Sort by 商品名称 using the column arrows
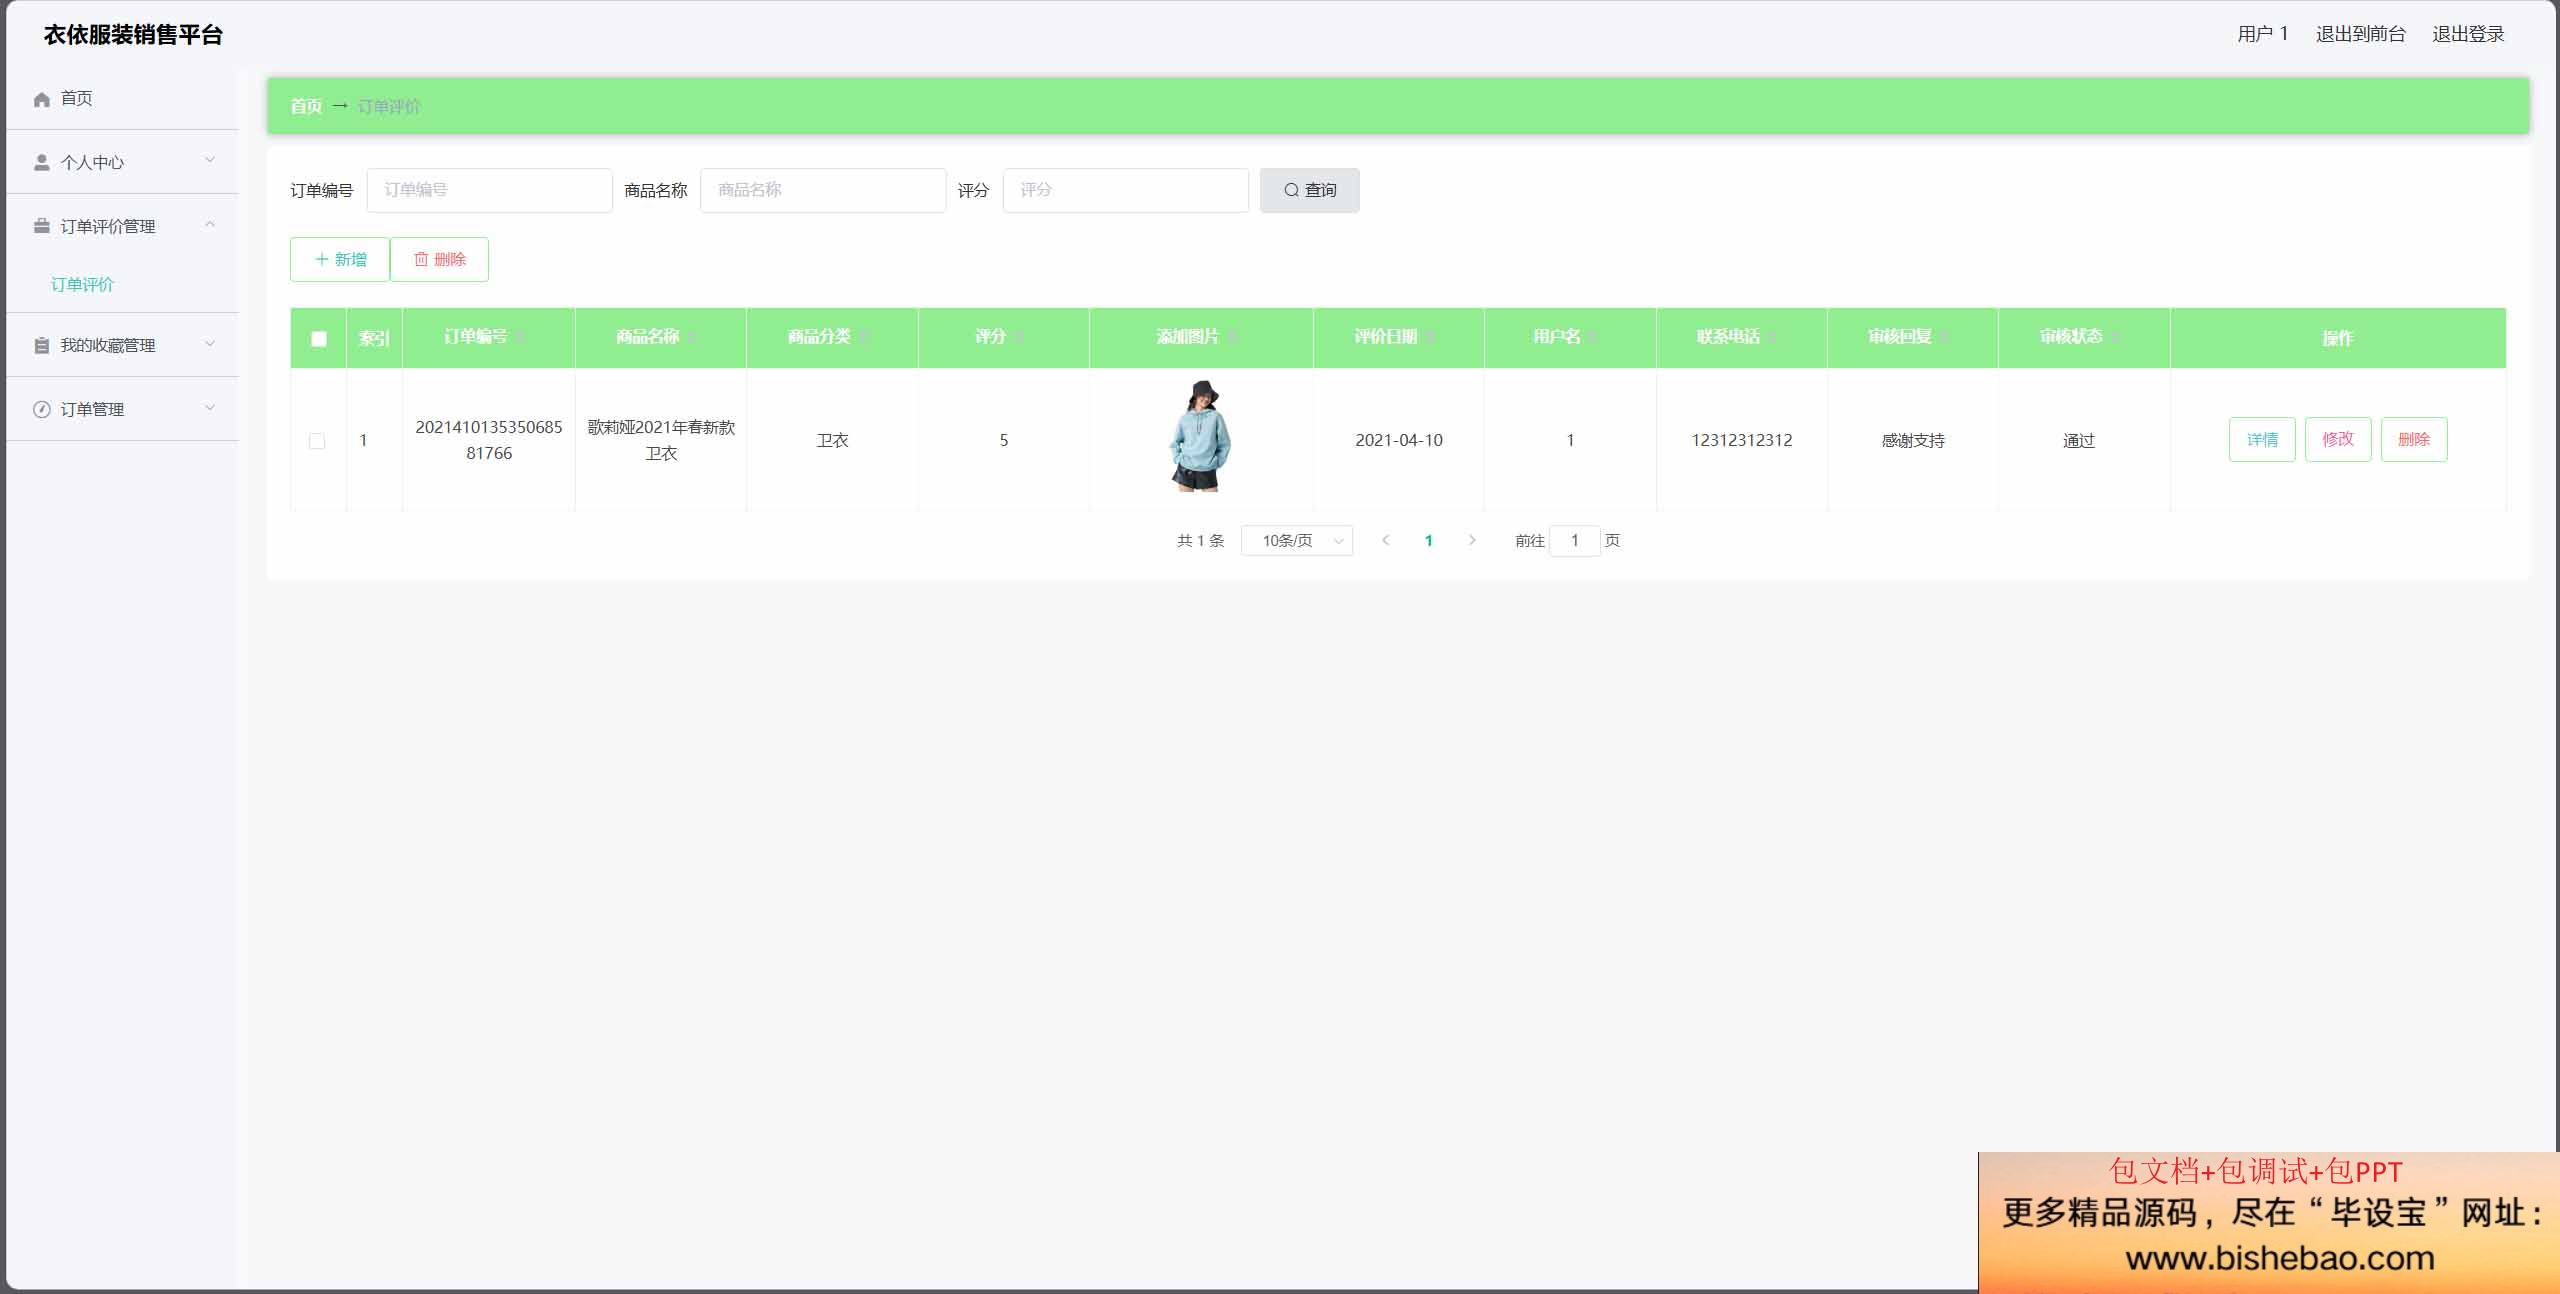Screen dimensions: 2560x1294 (x=692, y=337)
